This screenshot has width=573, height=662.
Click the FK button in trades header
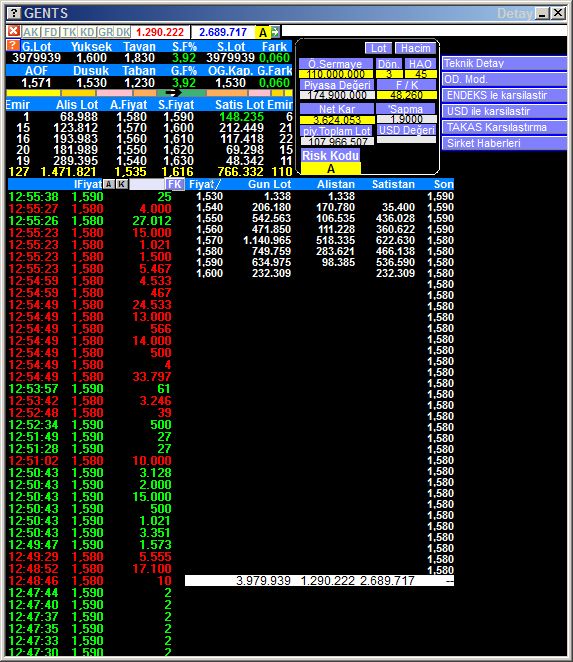tap(174, 184)
